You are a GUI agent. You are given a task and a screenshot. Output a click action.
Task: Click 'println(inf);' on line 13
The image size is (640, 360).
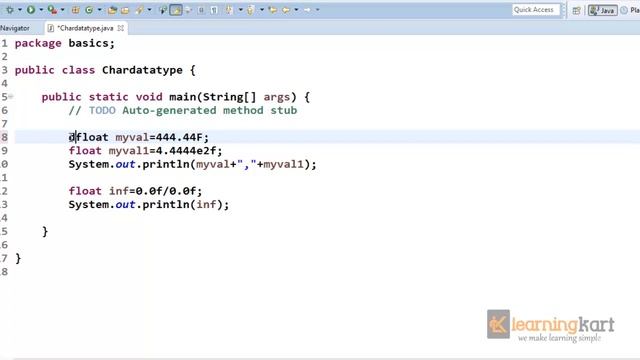point(185,205)
